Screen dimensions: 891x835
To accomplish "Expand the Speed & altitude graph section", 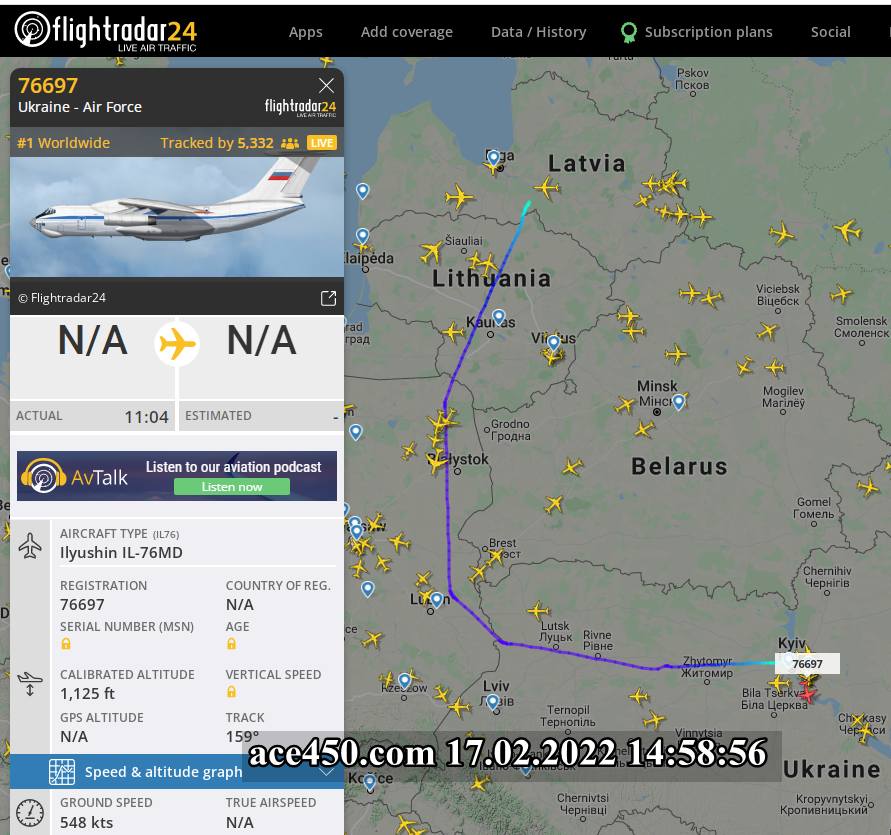I will tap(177, 771).
